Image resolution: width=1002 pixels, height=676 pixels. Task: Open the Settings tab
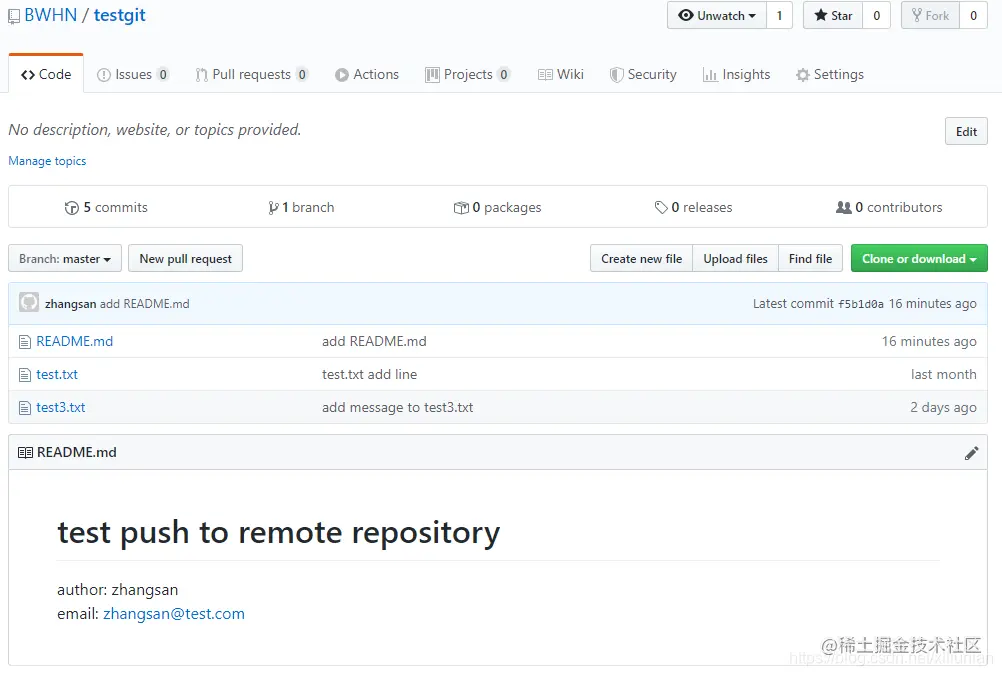[x=829, y=75]
